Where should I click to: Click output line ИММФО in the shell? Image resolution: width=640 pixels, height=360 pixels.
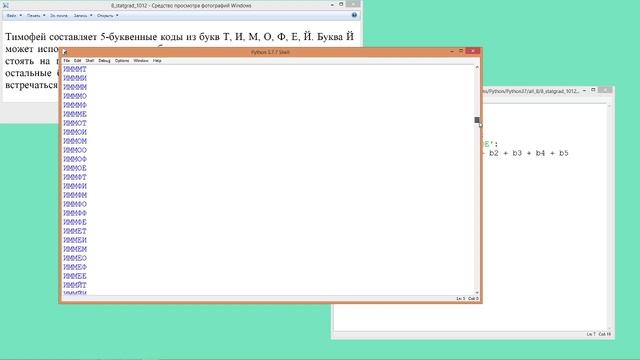tap(75, 204)
